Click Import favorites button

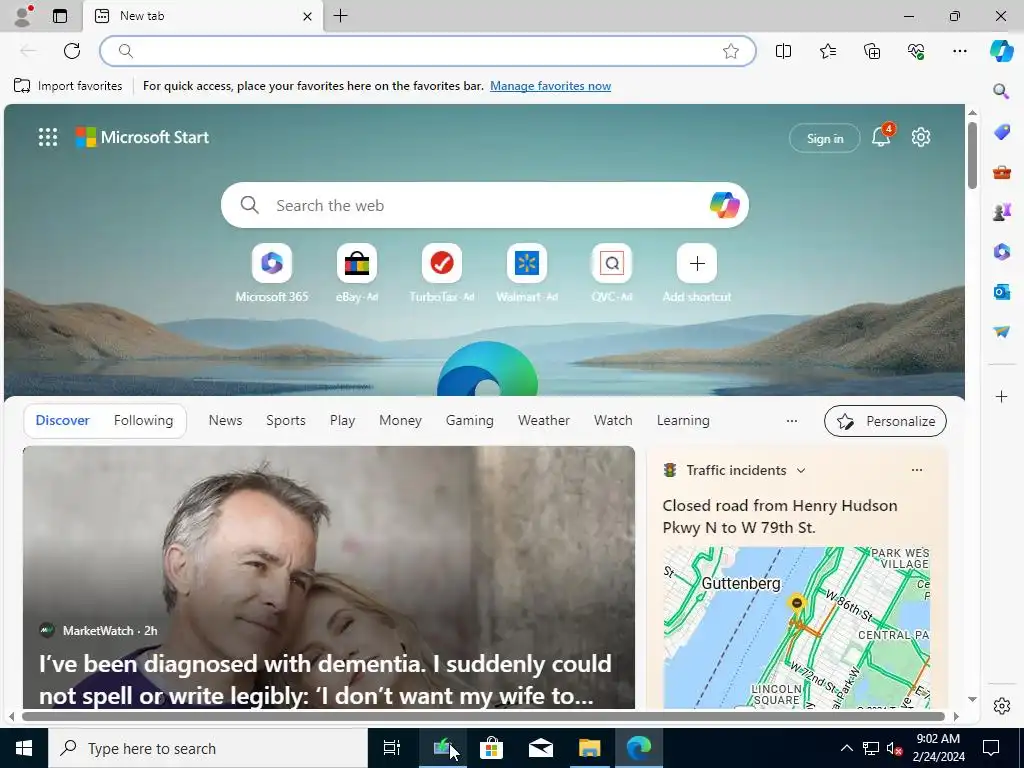tap(68, 86)
